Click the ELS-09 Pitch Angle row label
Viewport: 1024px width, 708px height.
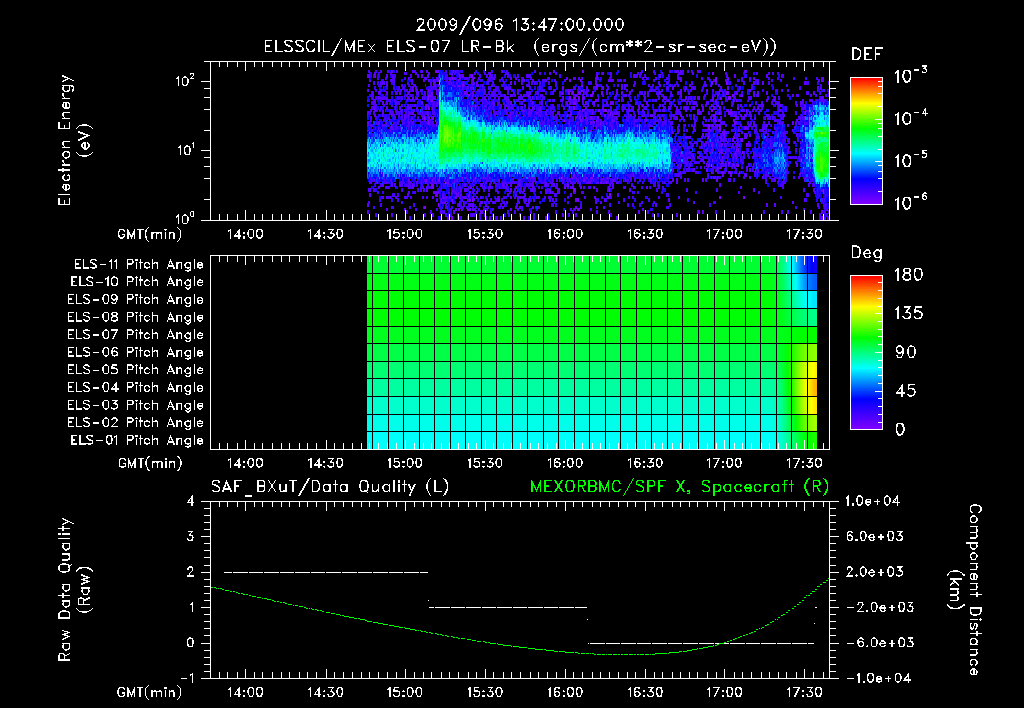point(135,300)
